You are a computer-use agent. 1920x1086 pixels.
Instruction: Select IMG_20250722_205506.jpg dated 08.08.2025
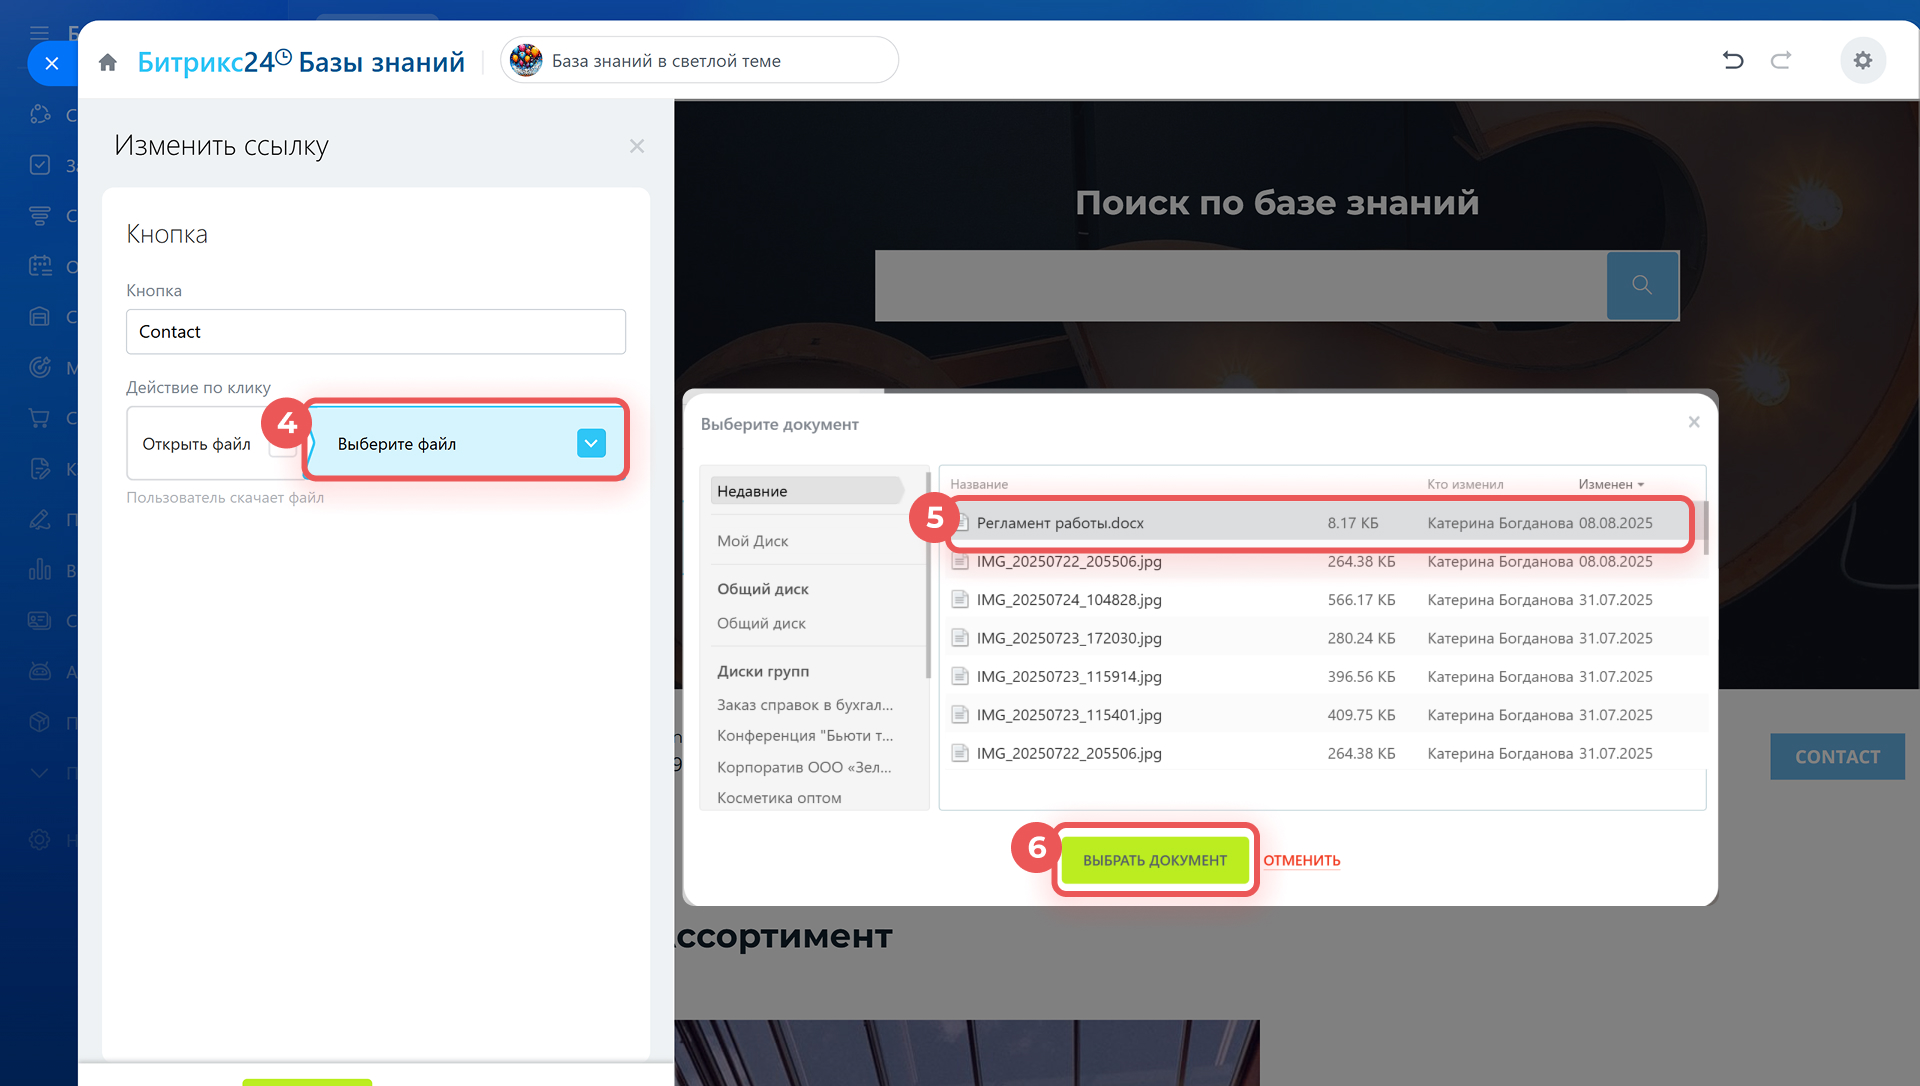pyautogui.click(x=1320, y=562)
